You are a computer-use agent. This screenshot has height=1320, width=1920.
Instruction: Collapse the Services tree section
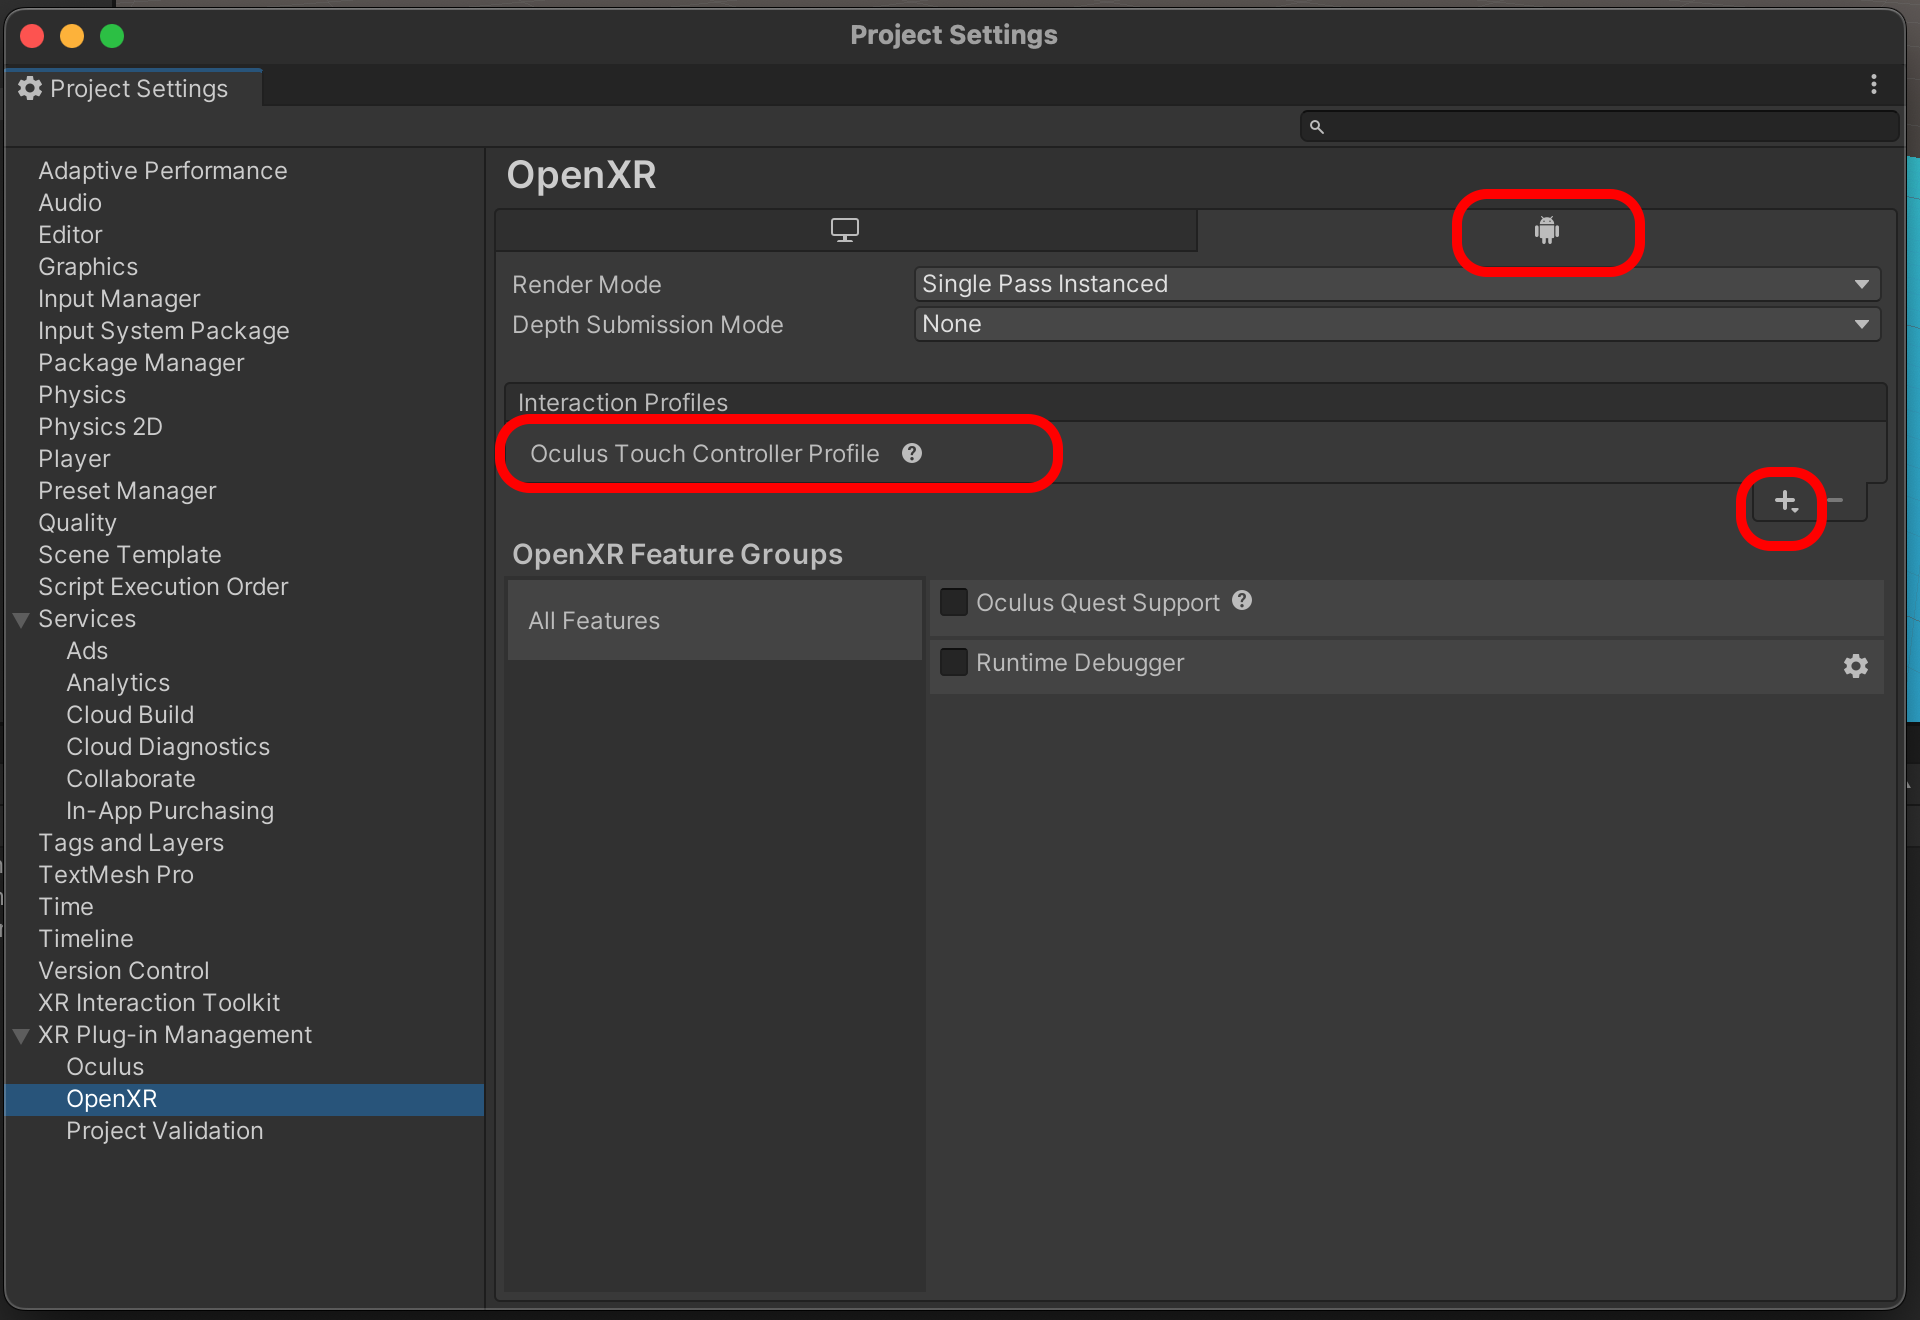pos(21,620)
